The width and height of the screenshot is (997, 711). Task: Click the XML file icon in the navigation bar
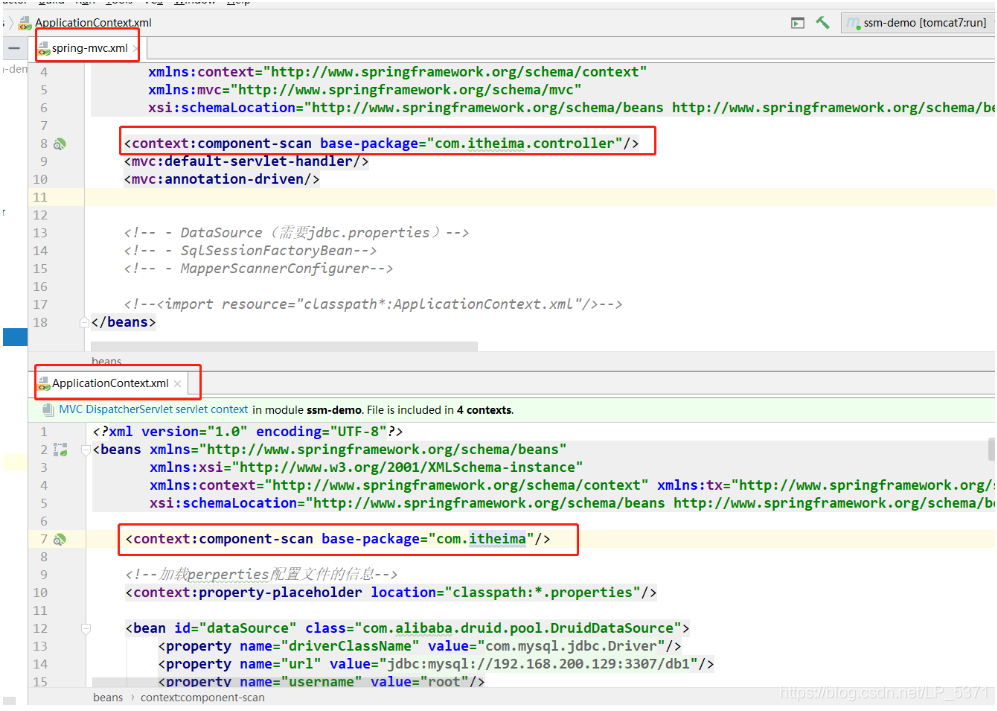[x=25, y=24]
